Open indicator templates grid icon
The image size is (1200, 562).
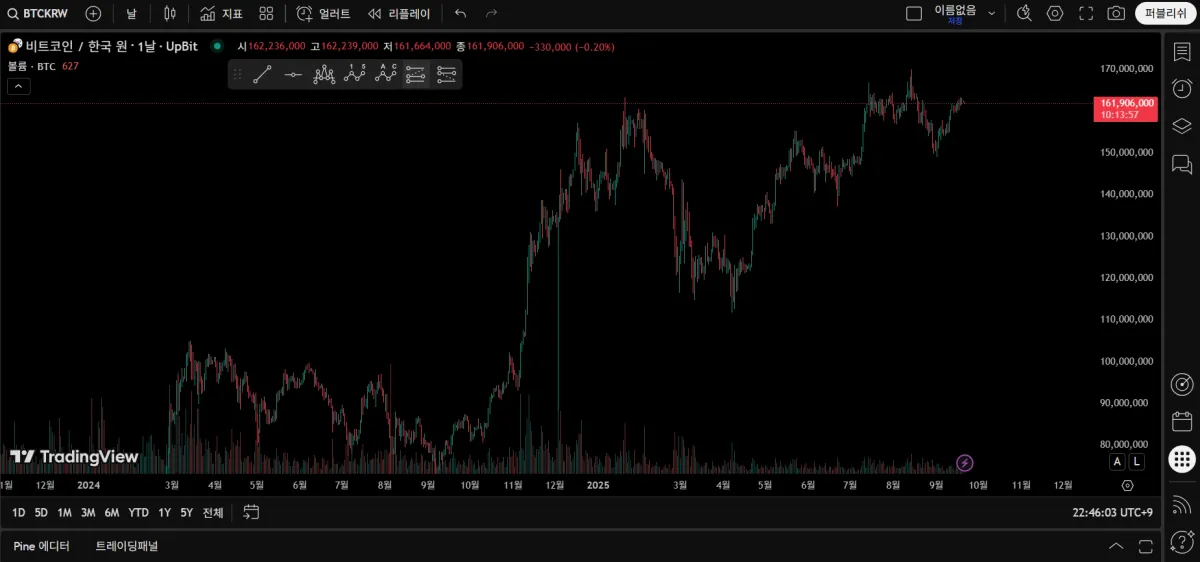click(266, 14)
